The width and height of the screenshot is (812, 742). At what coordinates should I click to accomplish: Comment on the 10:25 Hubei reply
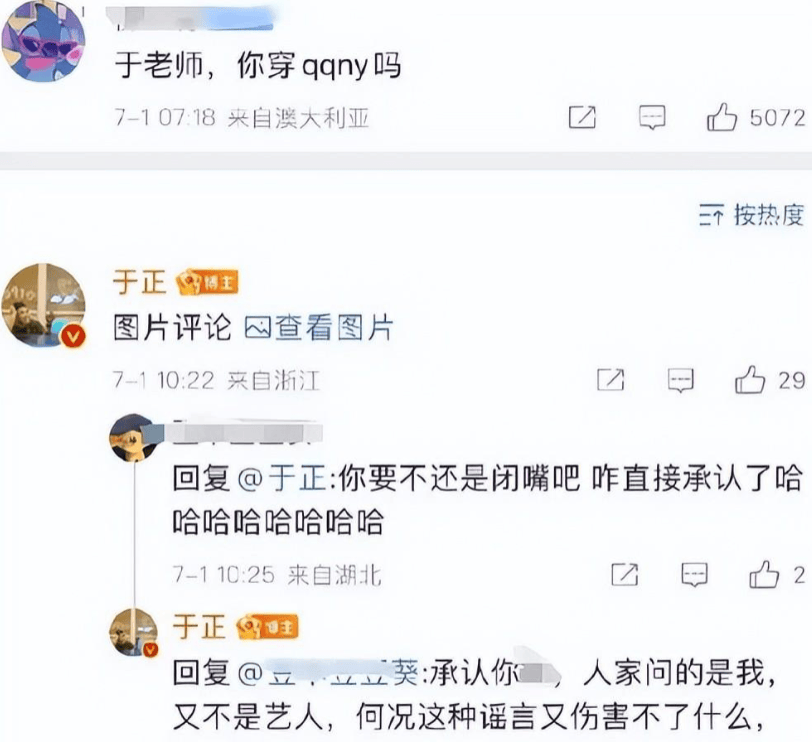[694, 574]
